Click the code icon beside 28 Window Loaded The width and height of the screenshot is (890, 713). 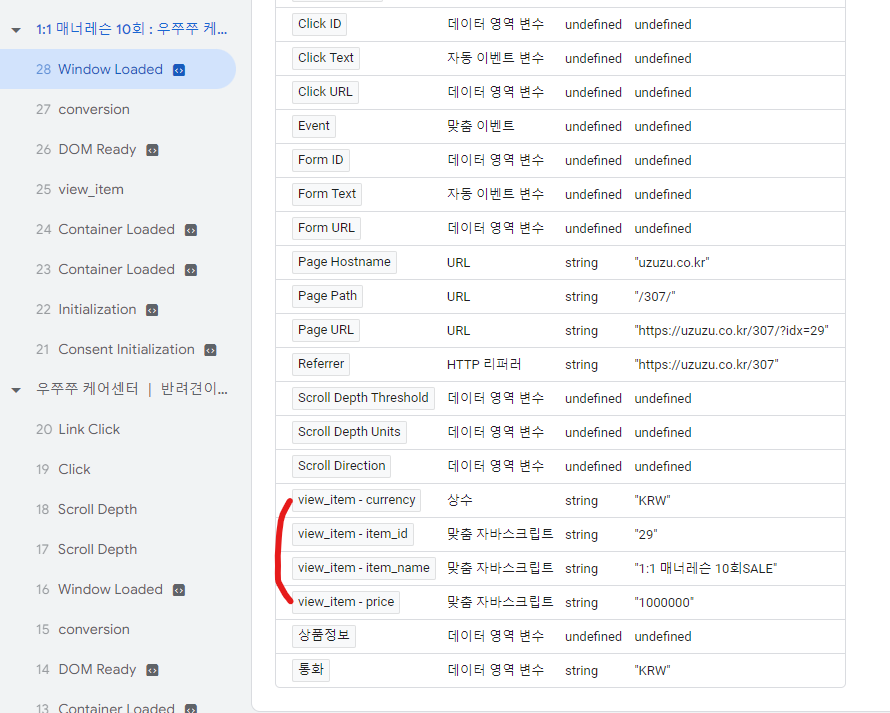[x=180, y=69]
